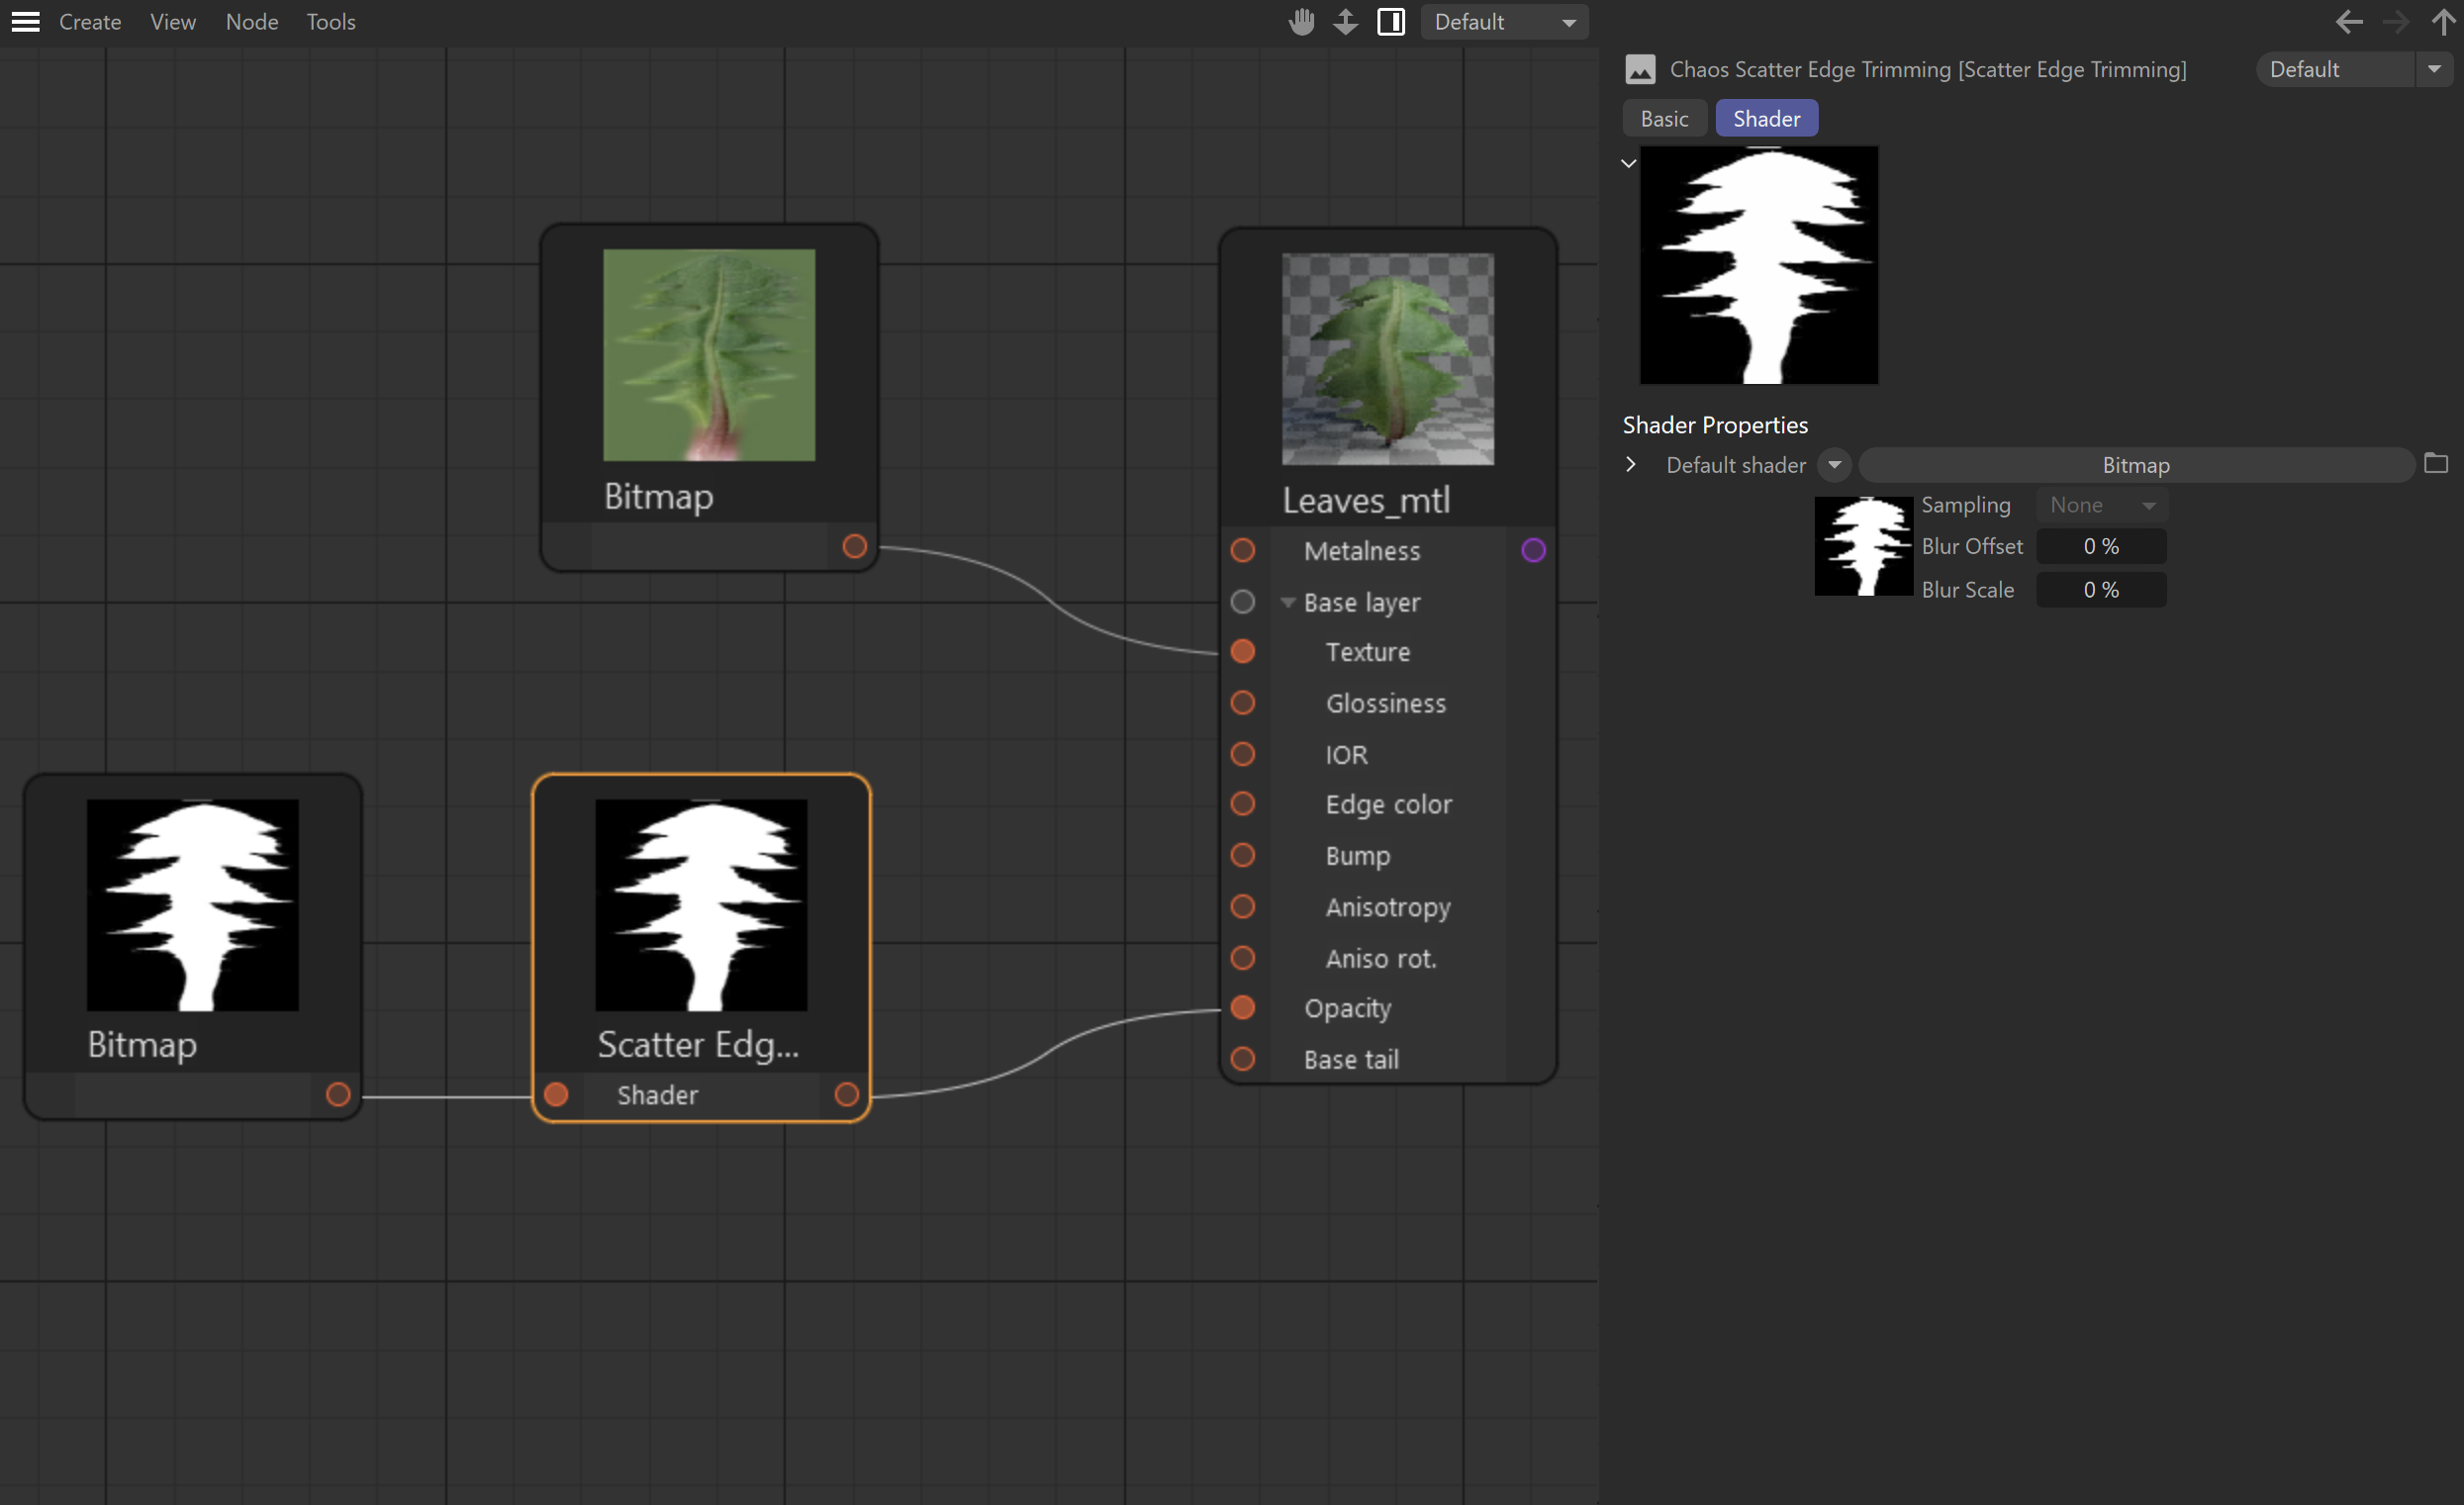Collapse the shader preview chevron
The height and width of the screenshot is (1505, 2464).
(x=1628, y=163)
